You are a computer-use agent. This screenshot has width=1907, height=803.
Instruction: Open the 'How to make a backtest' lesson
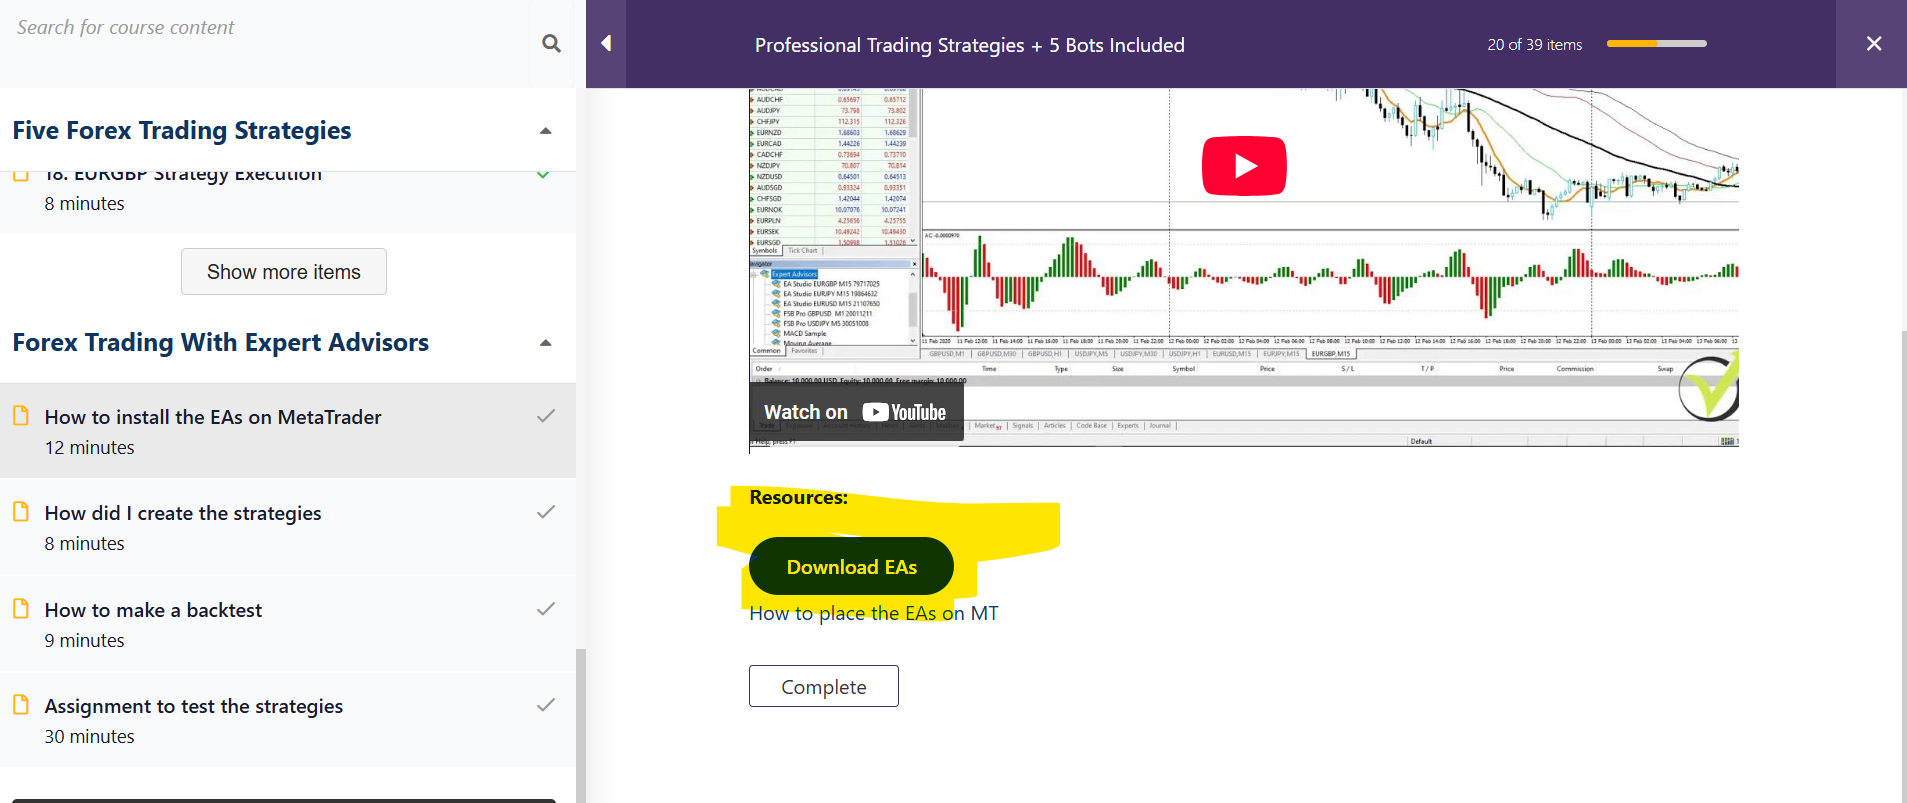[153, 610]
